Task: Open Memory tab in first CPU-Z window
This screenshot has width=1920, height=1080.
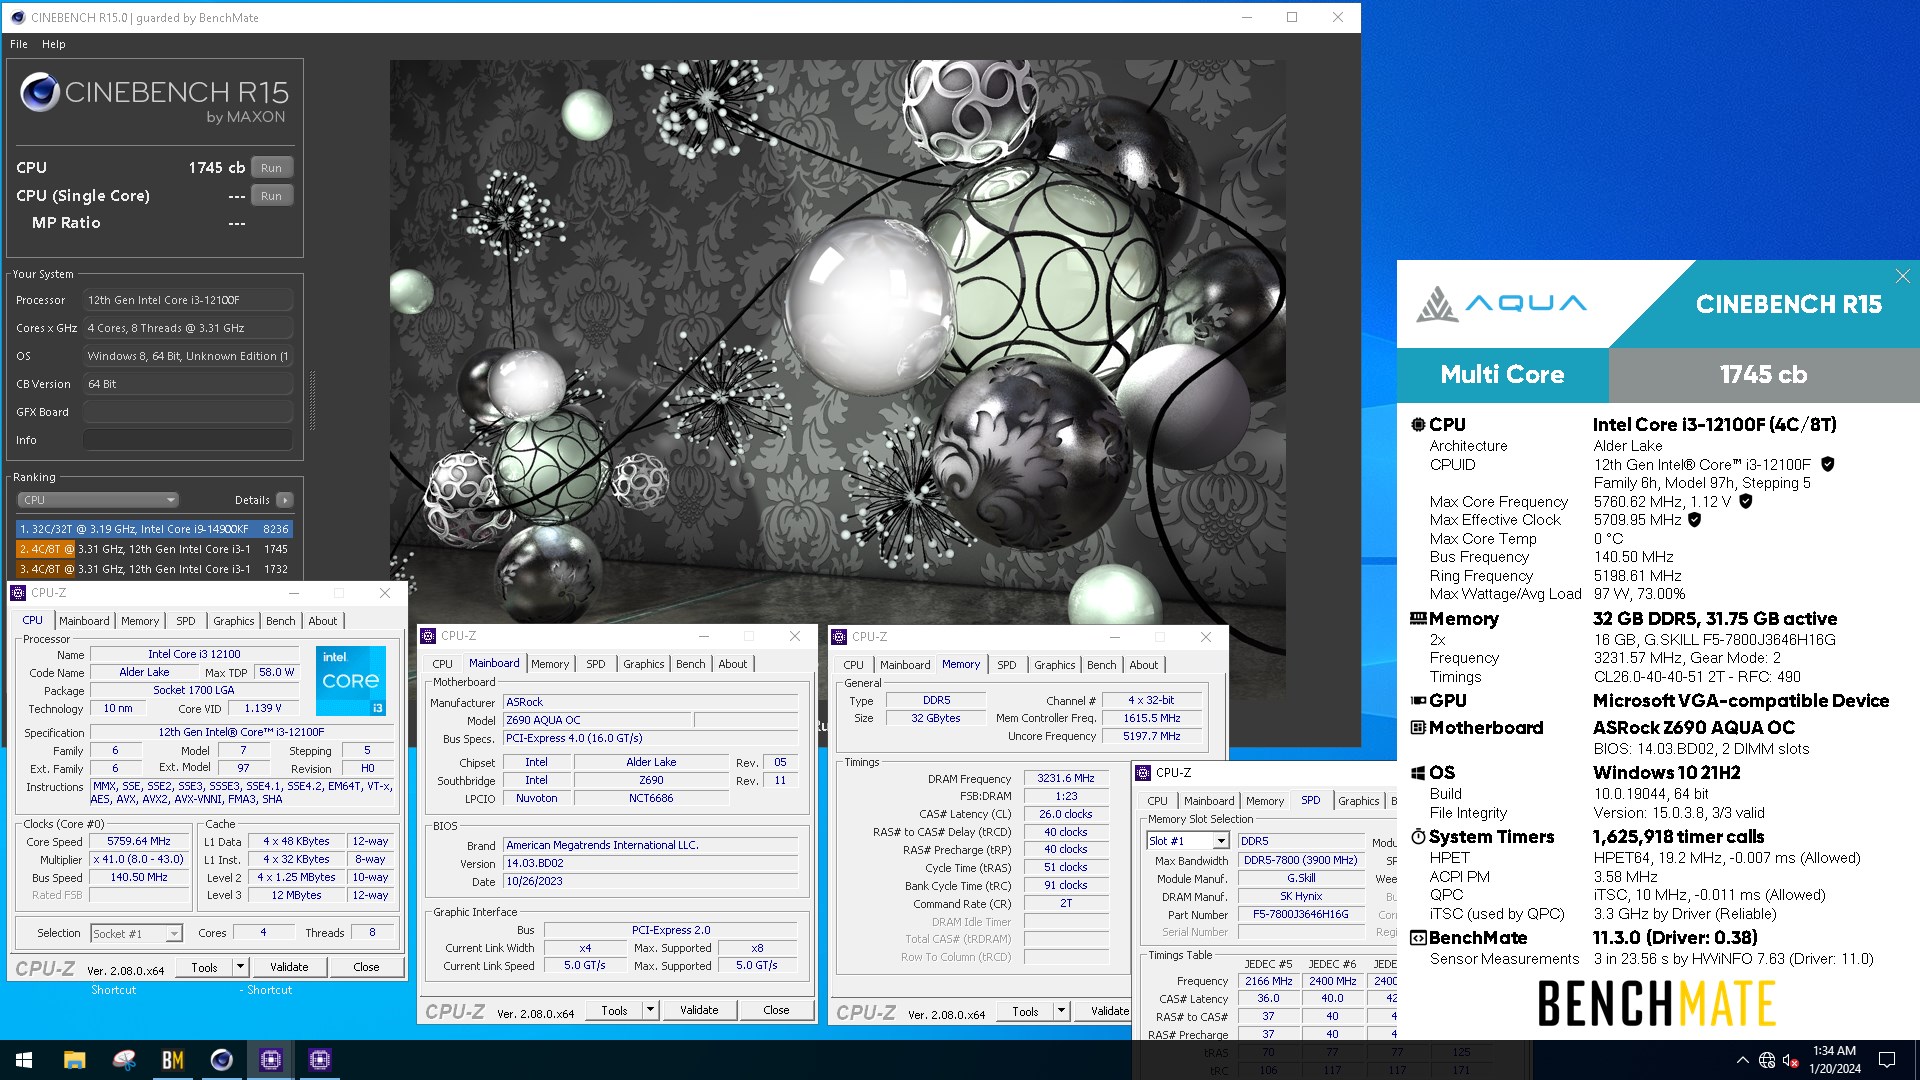Action: click(140, 621)
